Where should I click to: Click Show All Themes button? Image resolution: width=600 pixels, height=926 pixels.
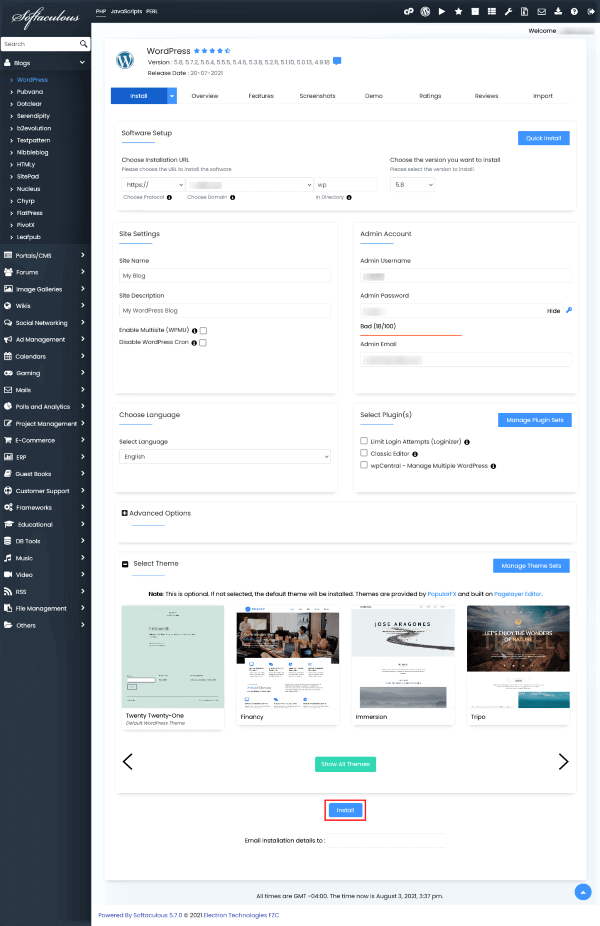[345, 764]
